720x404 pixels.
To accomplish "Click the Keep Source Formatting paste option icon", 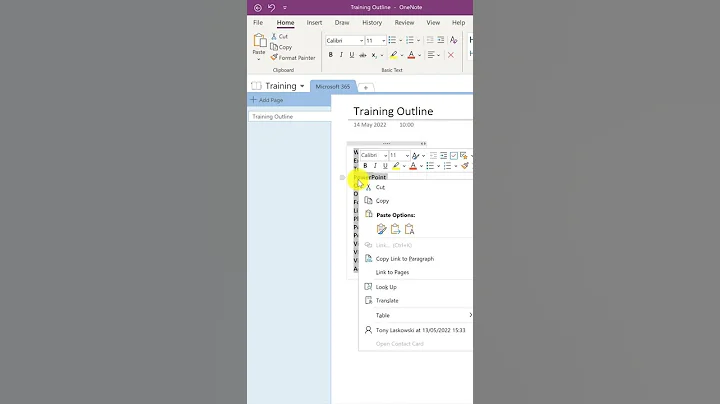I will (381, 229).
